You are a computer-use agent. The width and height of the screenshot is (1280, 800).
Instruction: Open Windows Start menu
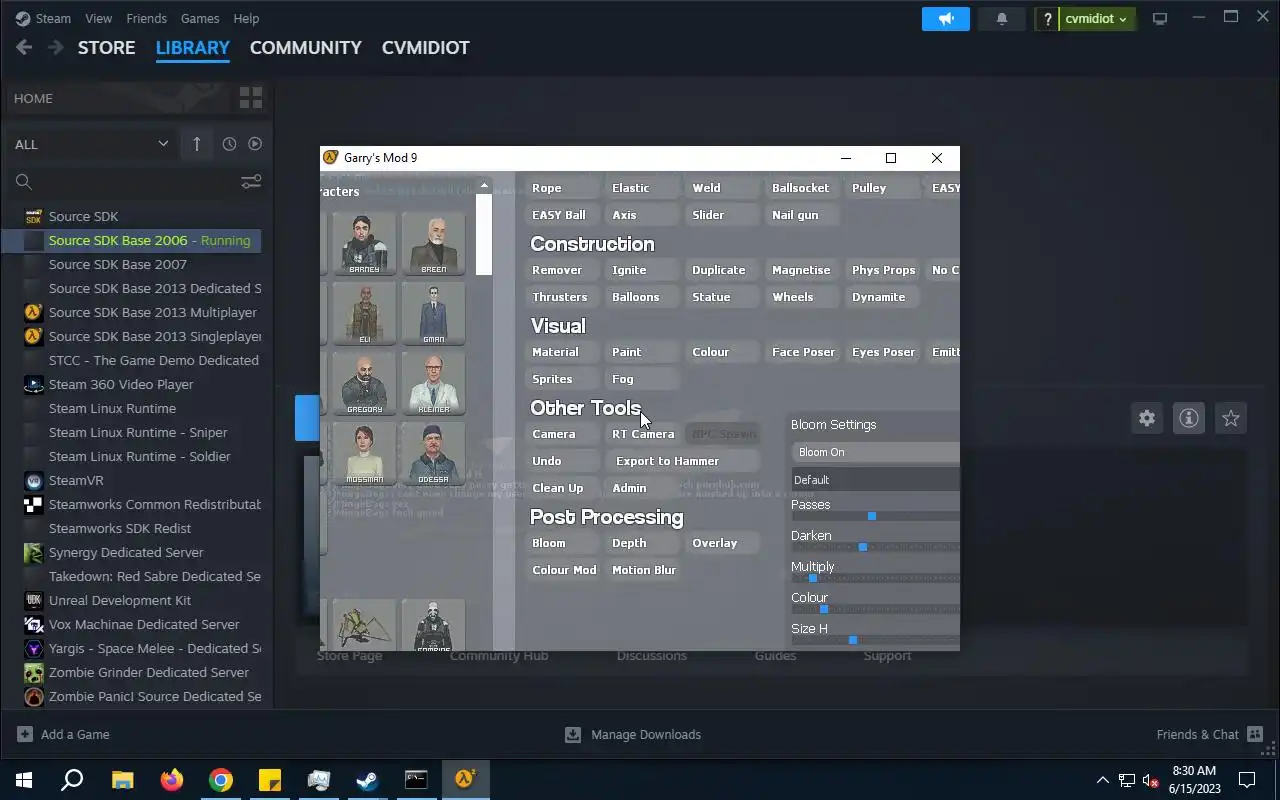pyautogui.click(x=24, y=780)
